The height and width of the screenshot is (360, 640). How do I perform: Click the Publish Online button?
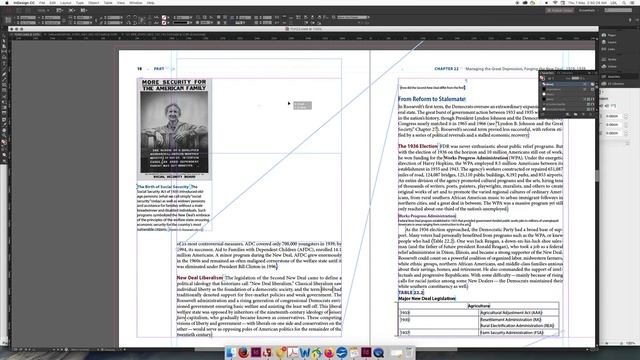click(x=560, y=10)
